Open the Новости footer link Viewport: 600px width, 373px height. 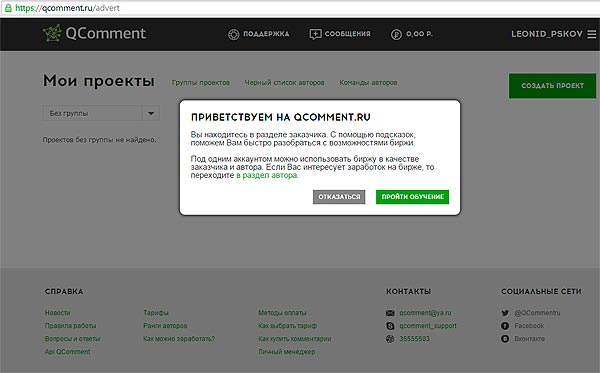coord(57,313)
